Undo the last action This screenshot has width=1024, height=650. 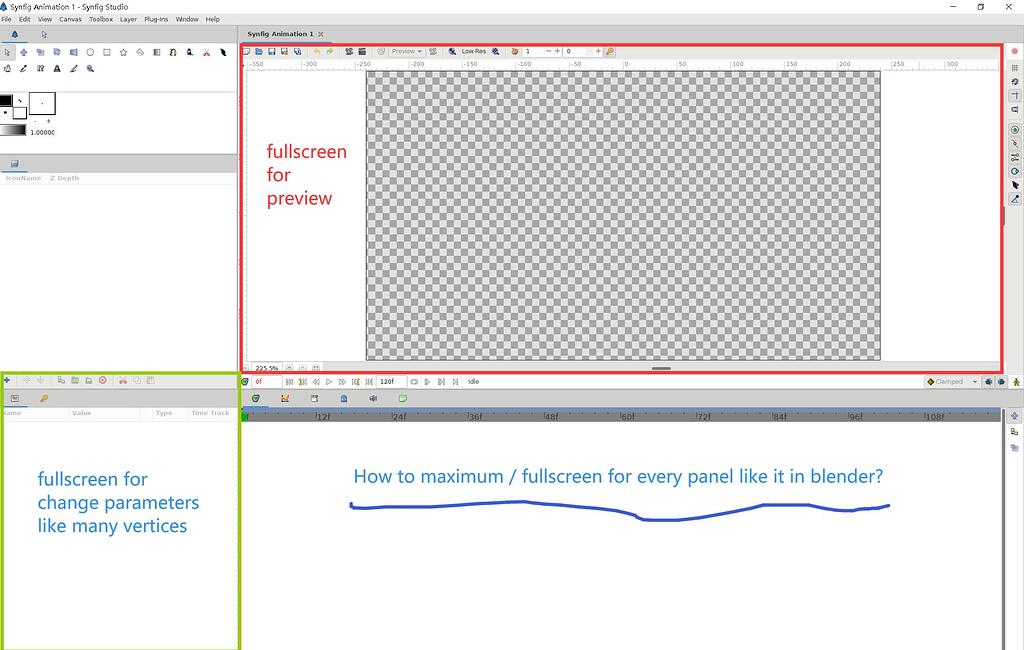point(318,51)
